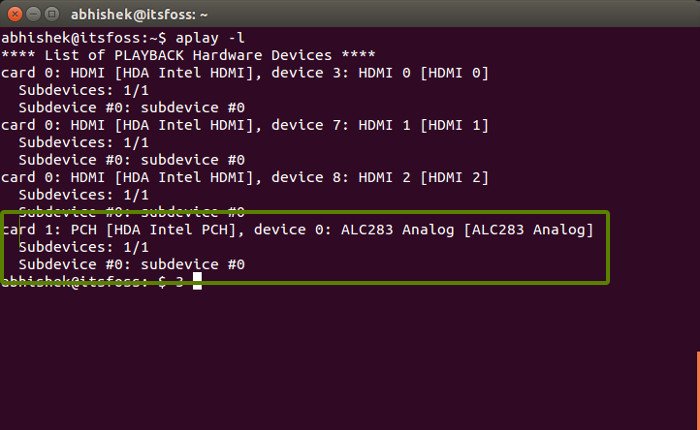Click 'Subdevices: 1/1' under HDMI 2

pyautogui.click(x=83, y=195)
